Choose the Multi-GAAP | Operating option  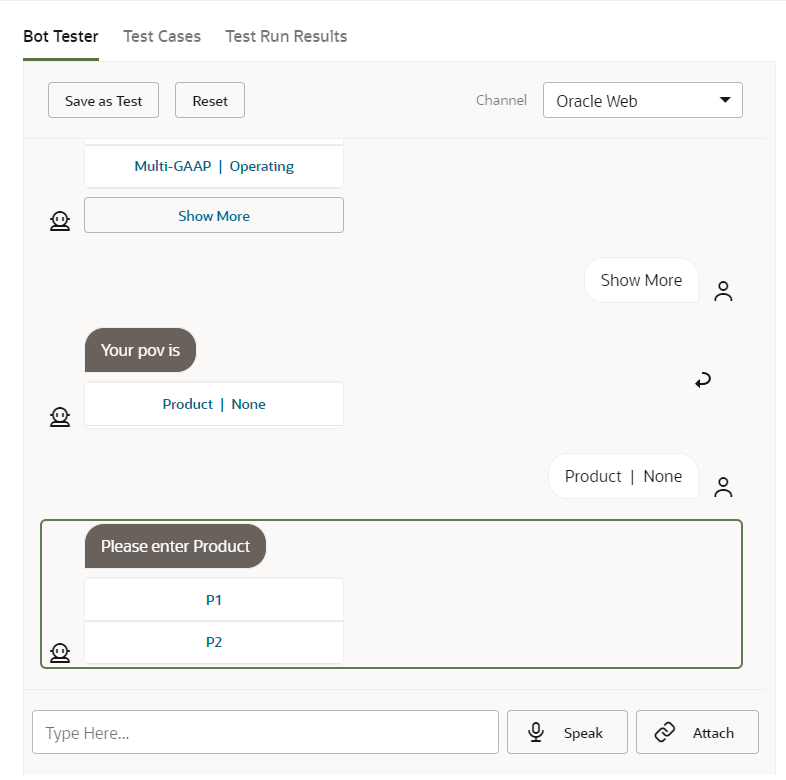pos(214,167)
